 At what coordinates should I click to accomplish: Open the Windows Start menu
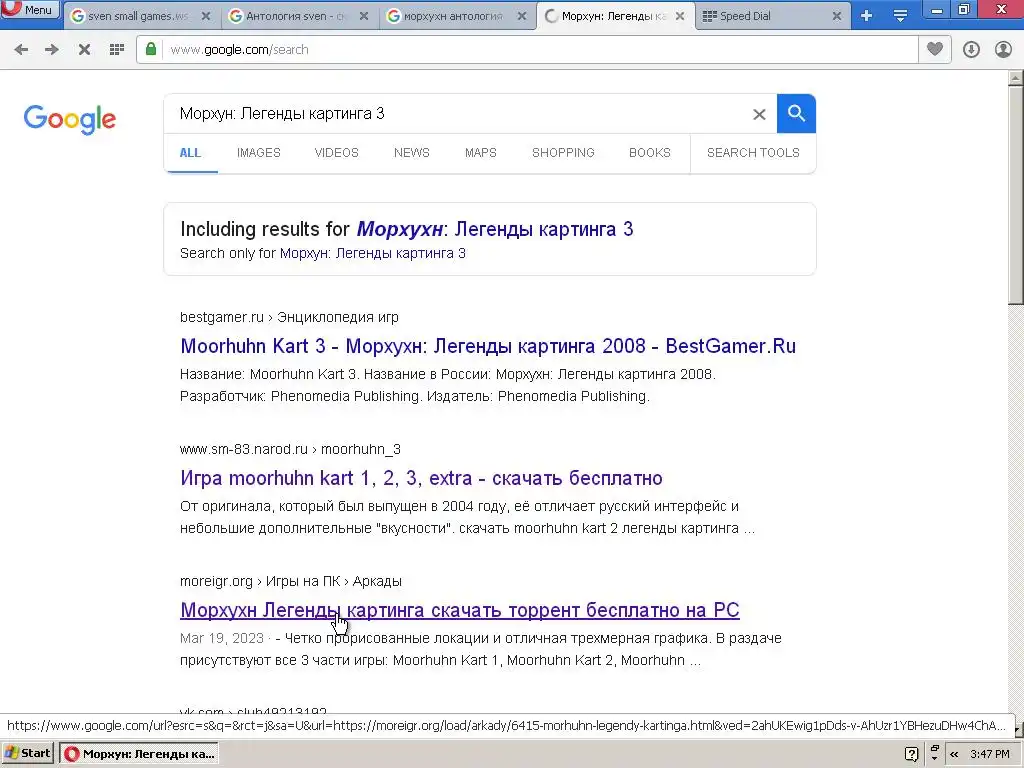click(x=28, y=754)
